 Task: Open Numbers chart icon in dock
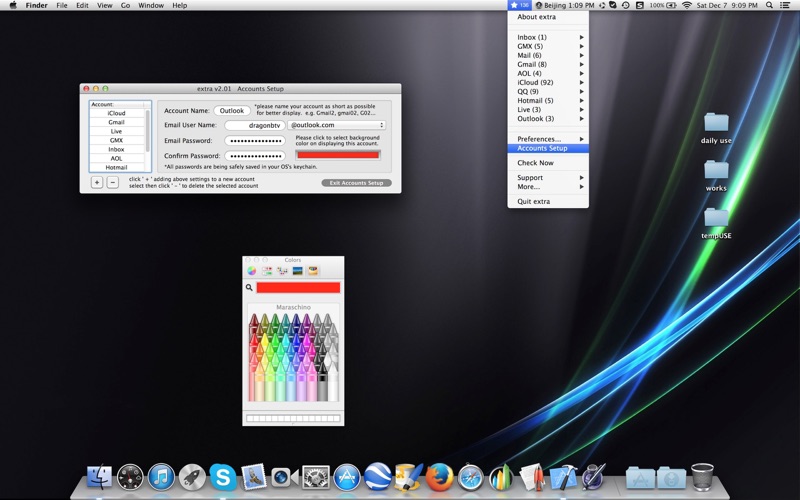pyautogui.click(x=501, y=478)
